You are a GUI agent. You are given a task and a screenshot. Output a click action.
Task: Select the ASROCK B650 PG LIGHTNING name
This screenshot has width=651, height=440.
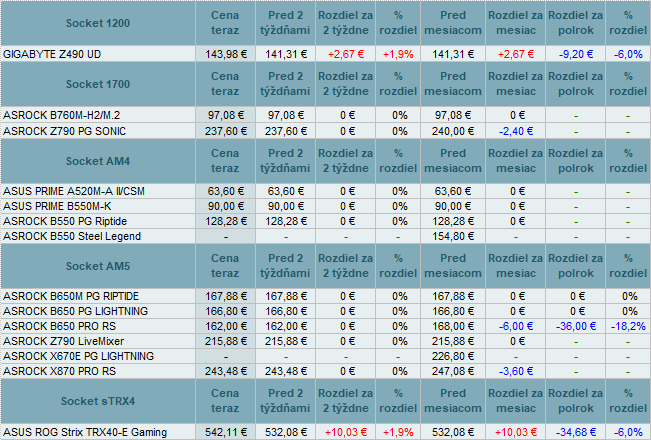tap(75, 311)
